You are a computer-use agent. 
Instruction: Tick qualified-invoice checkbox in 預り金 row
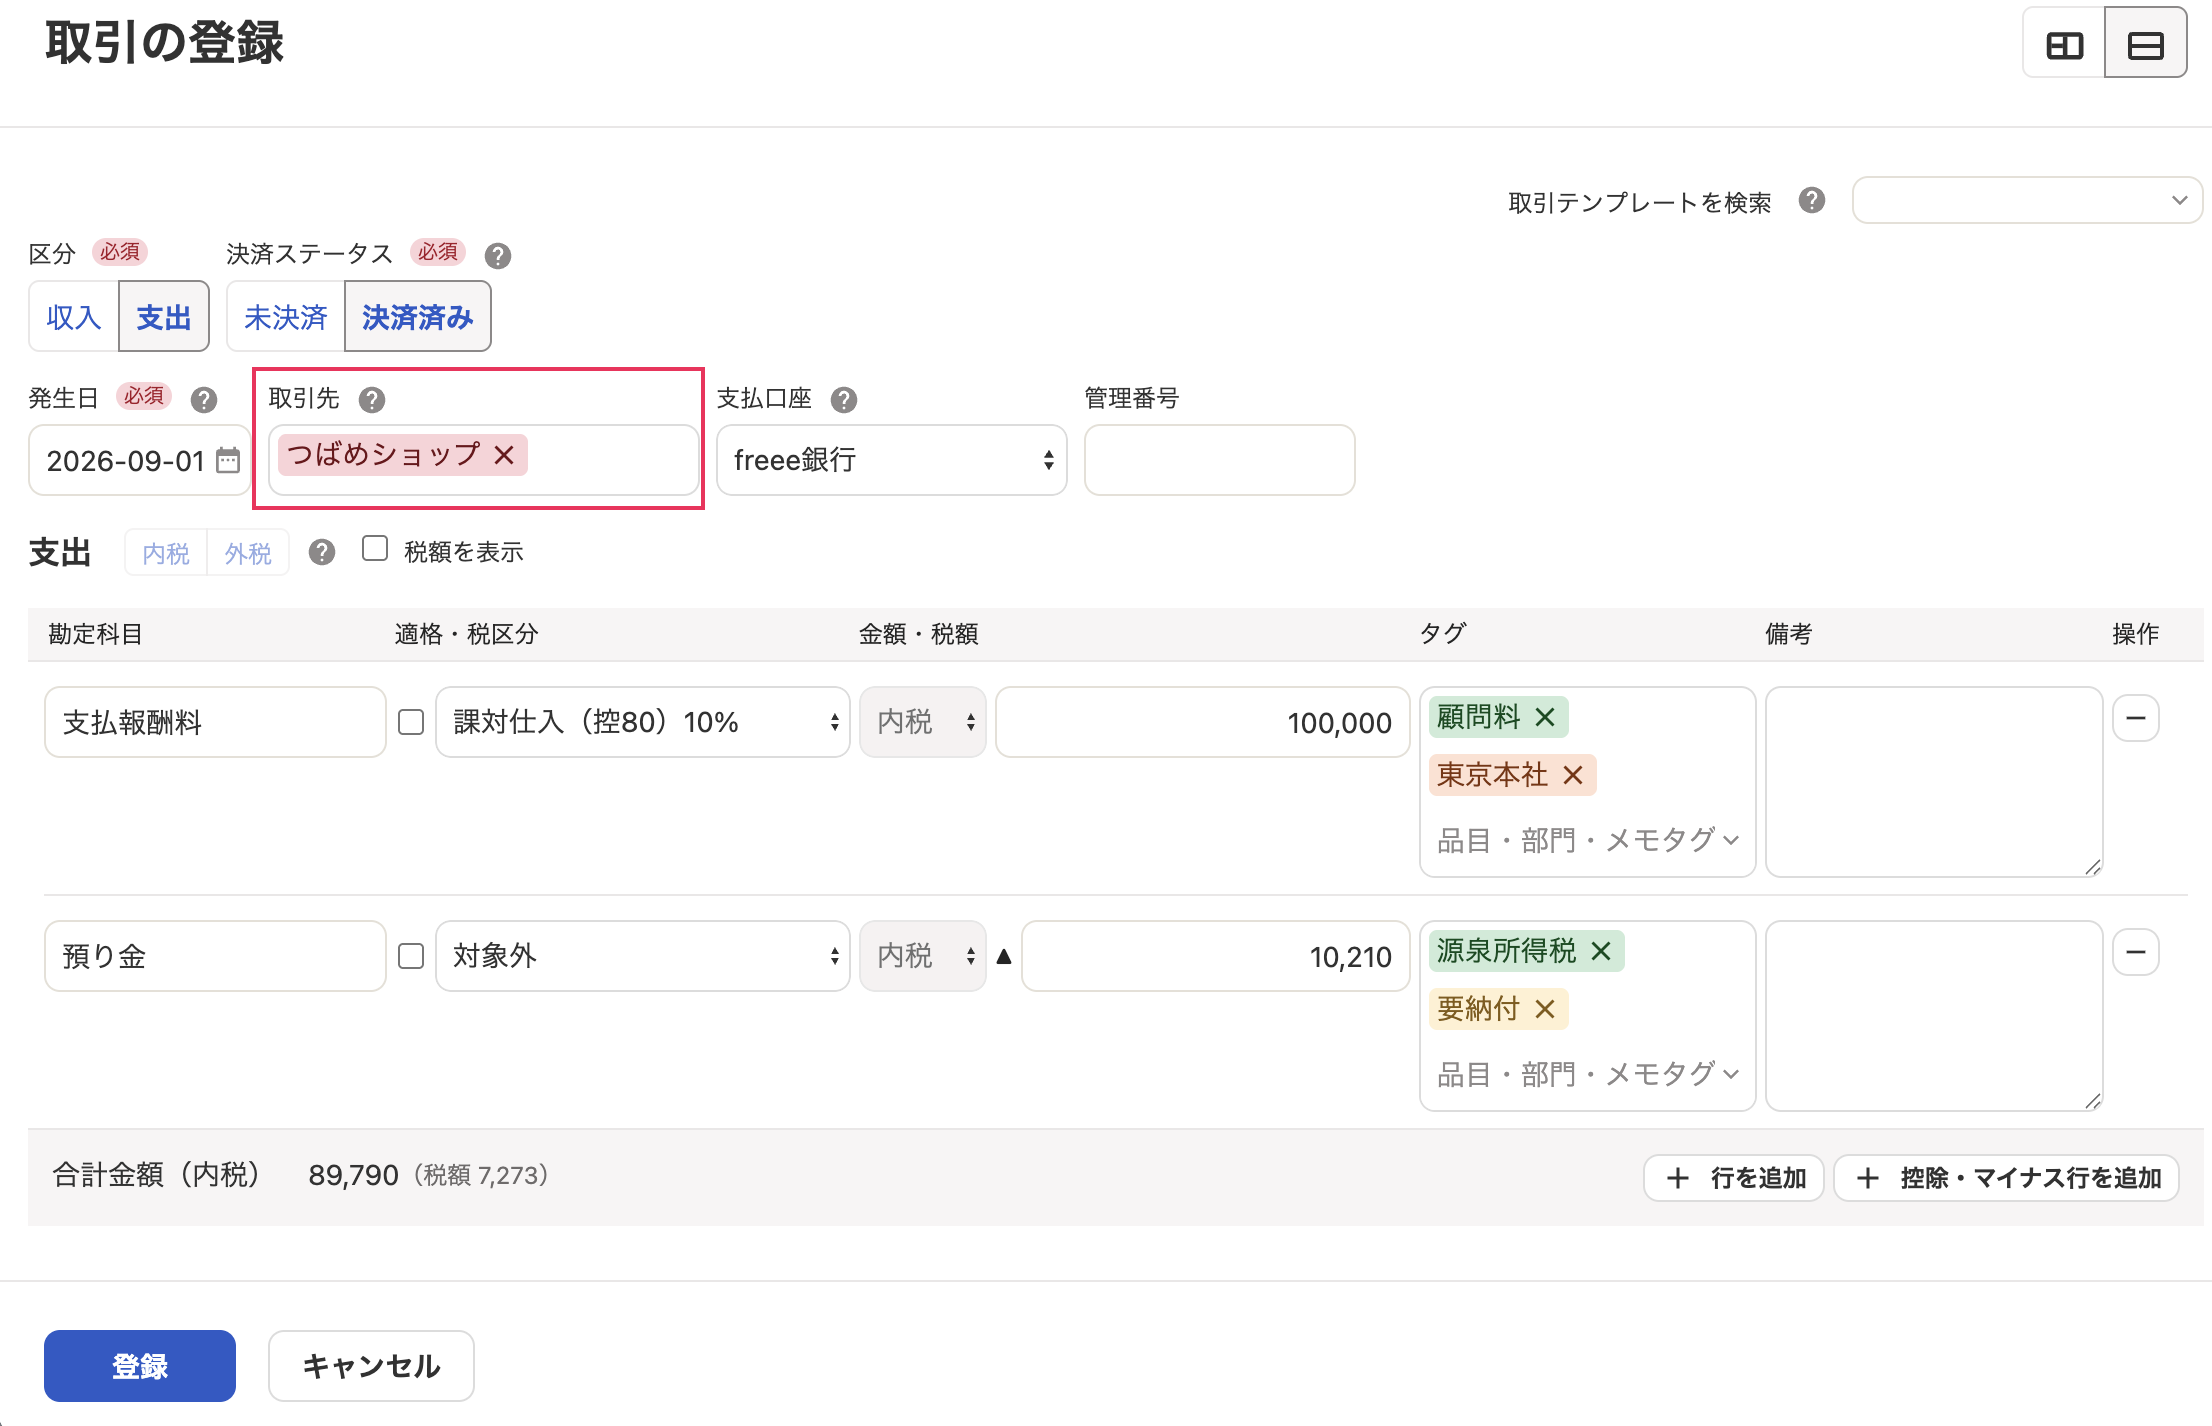[411, 956]
